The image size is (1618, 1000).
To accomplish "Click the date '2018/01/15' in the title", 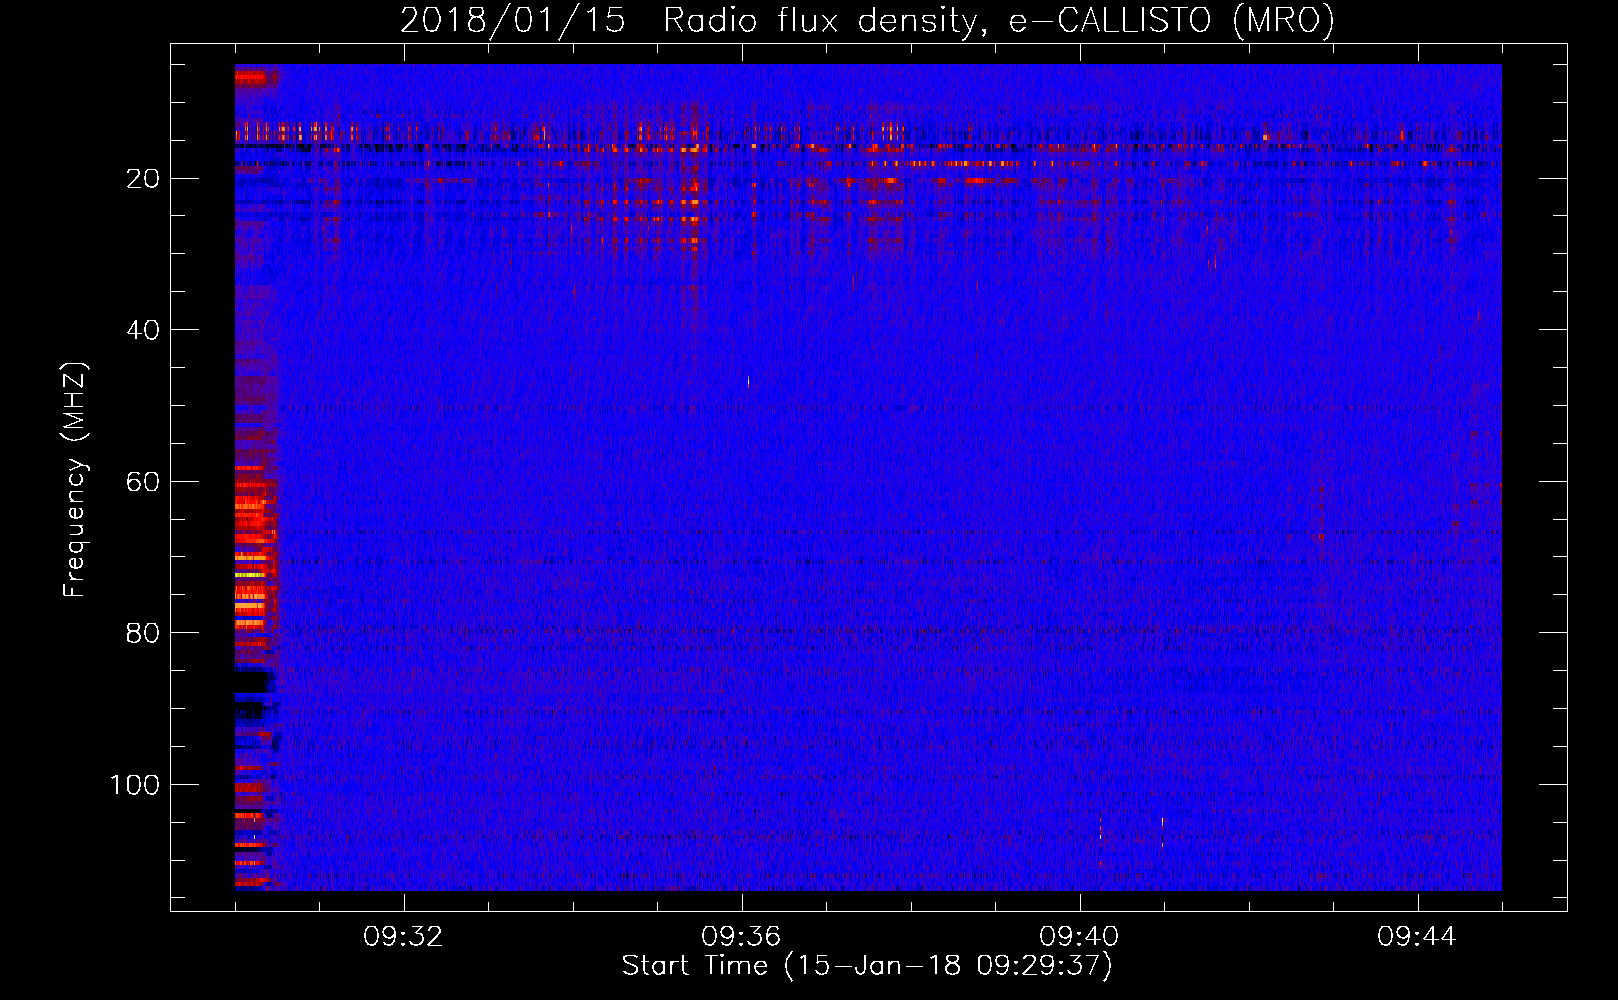I will coord(513,21).
